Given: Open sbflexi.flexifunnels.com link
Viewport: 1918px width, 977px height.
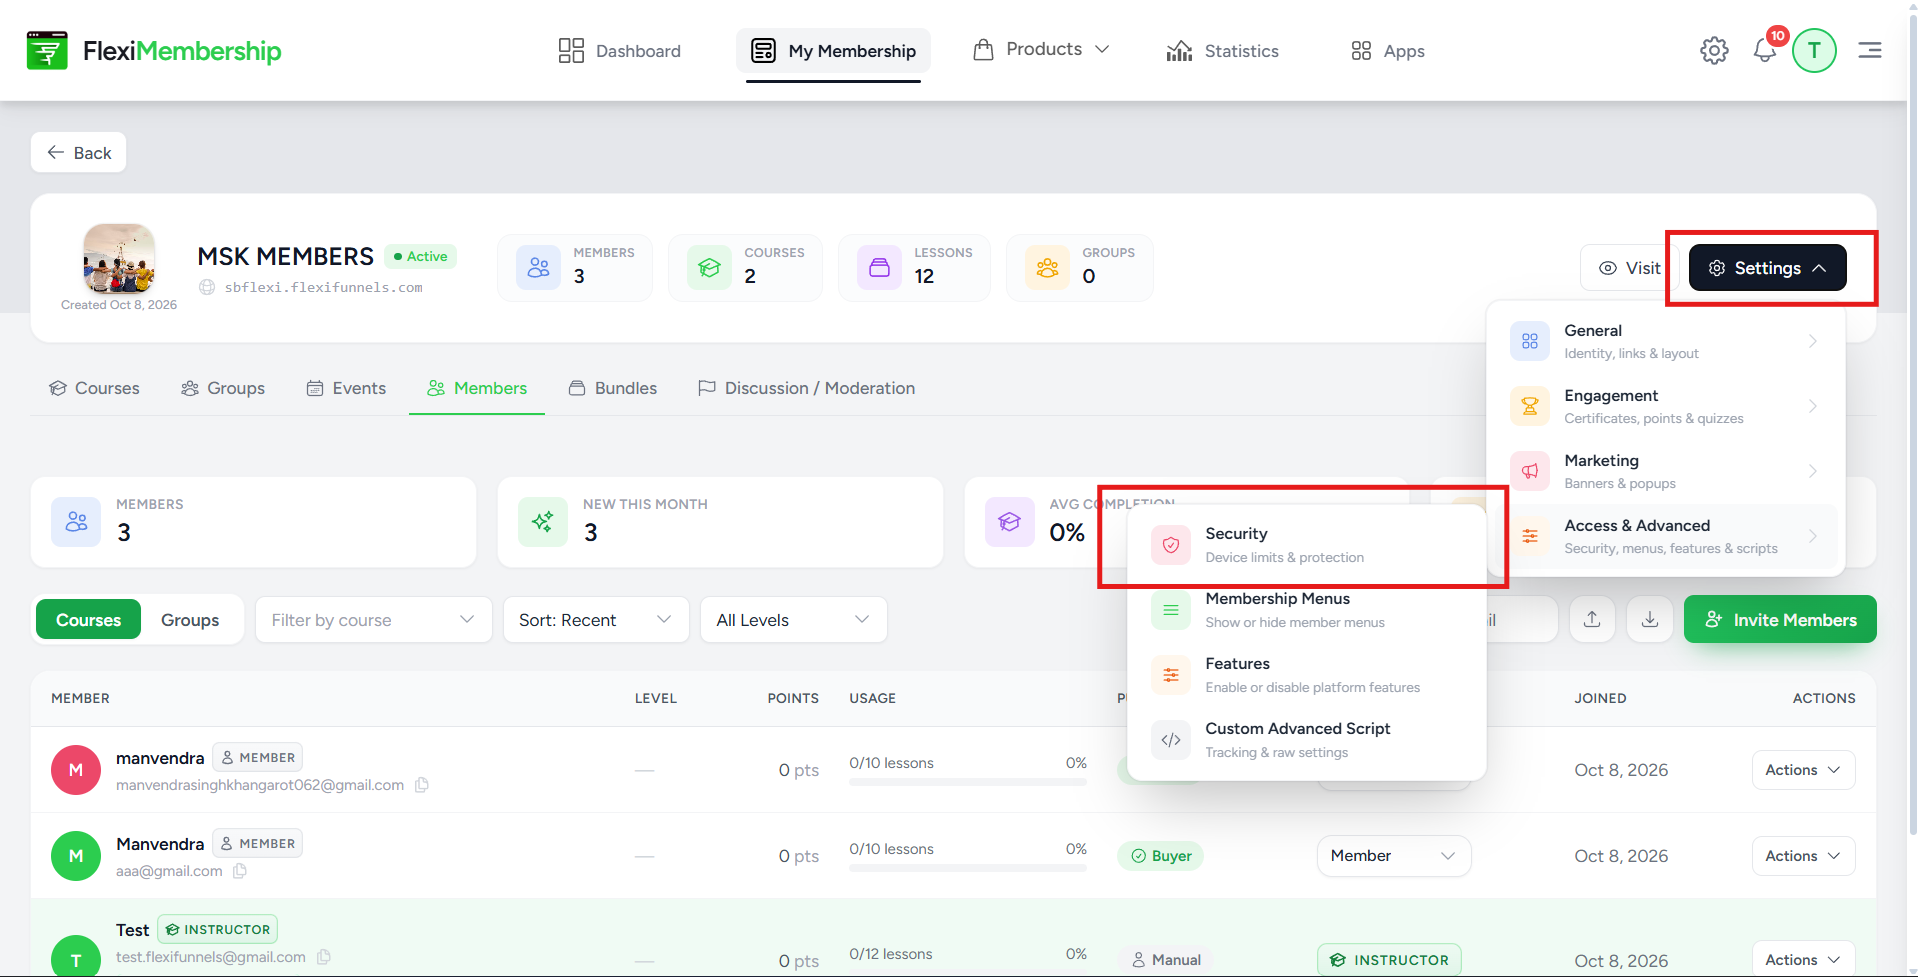Looking at the screenshot, I should tap(323, 288).
